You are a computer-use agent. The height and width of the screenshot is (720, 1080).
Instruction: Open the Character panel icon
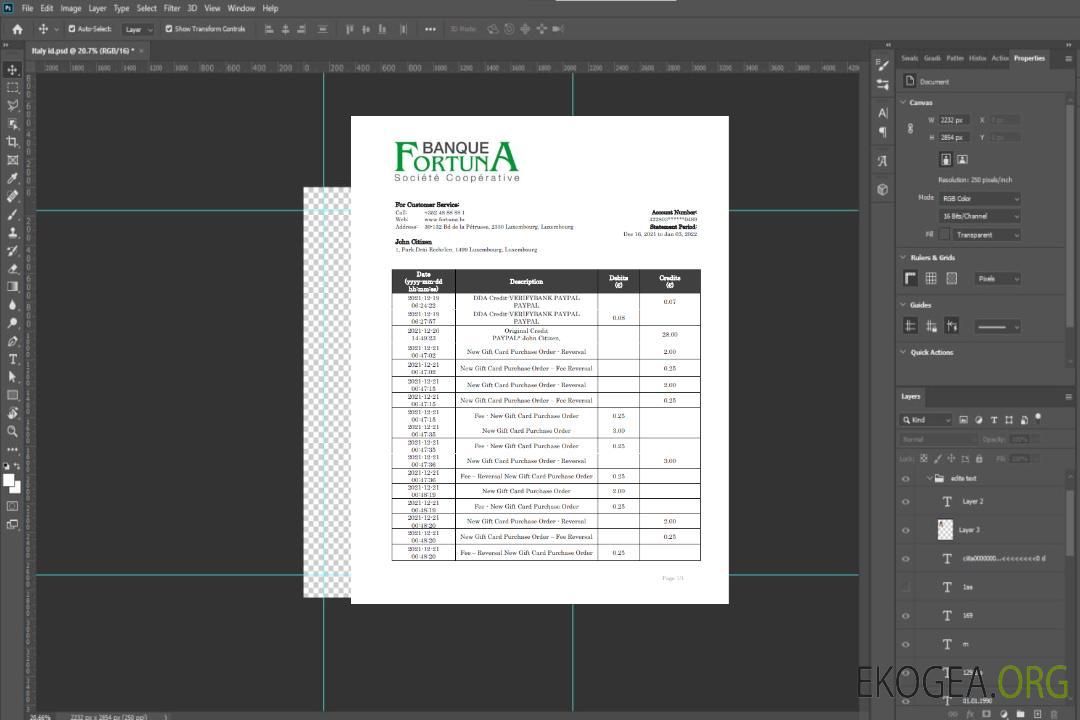point(882,113)
